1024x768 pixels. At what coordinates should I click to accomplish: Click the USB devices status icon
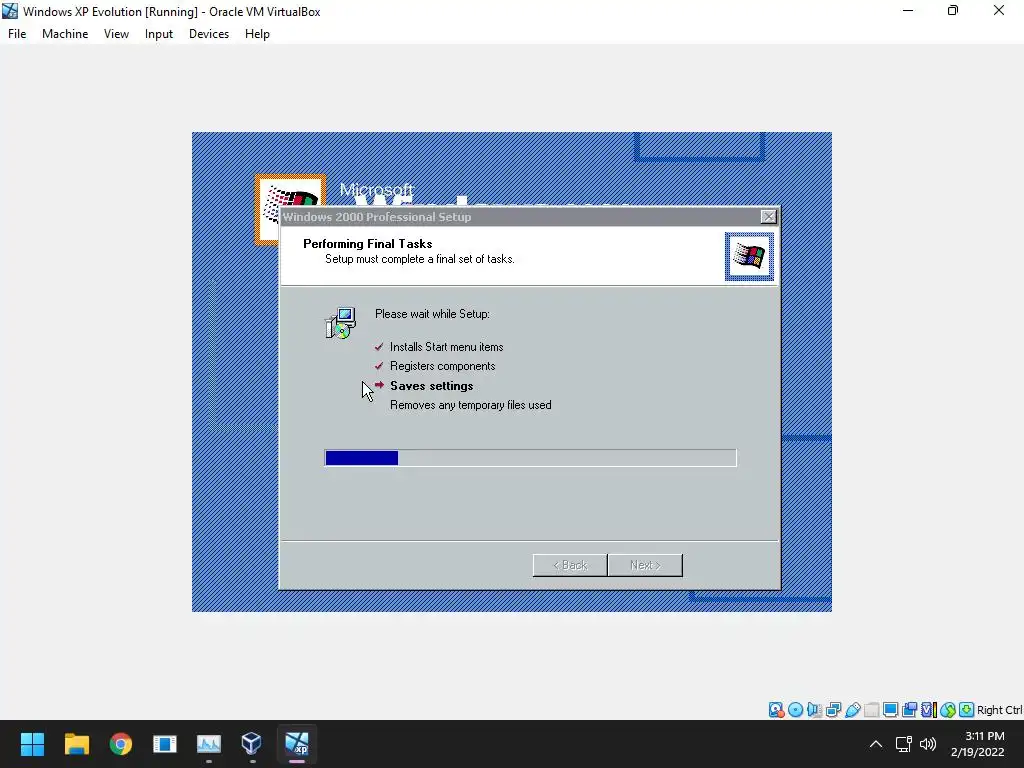(x=852, y=710)
